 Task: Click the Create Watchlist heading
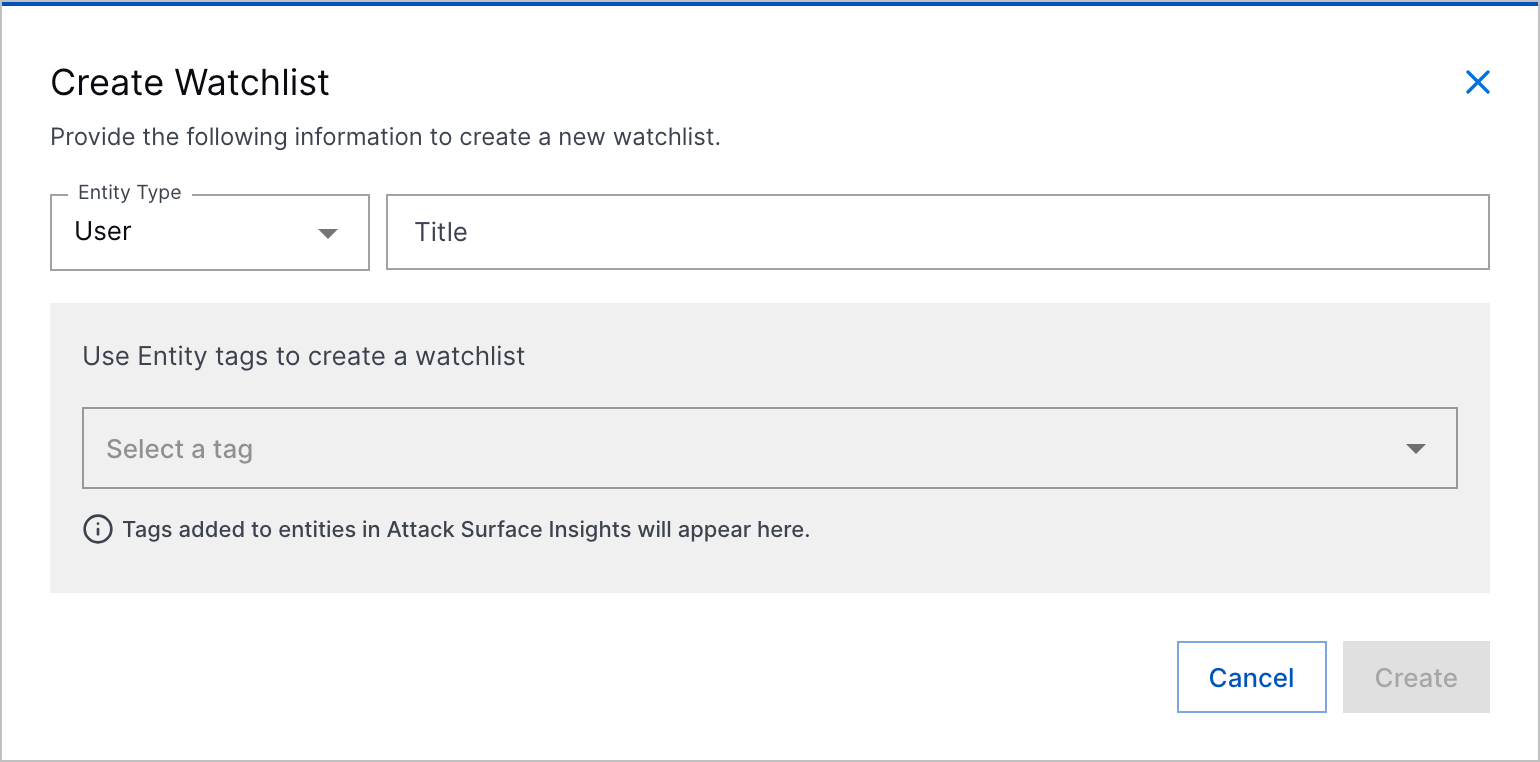[190, 82]
